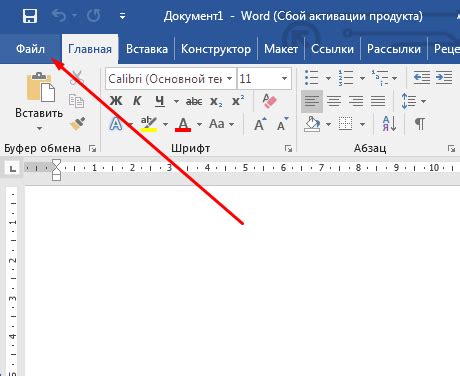
Task: Select Justify paragraph alignment
Action: [x=378, y=101]
